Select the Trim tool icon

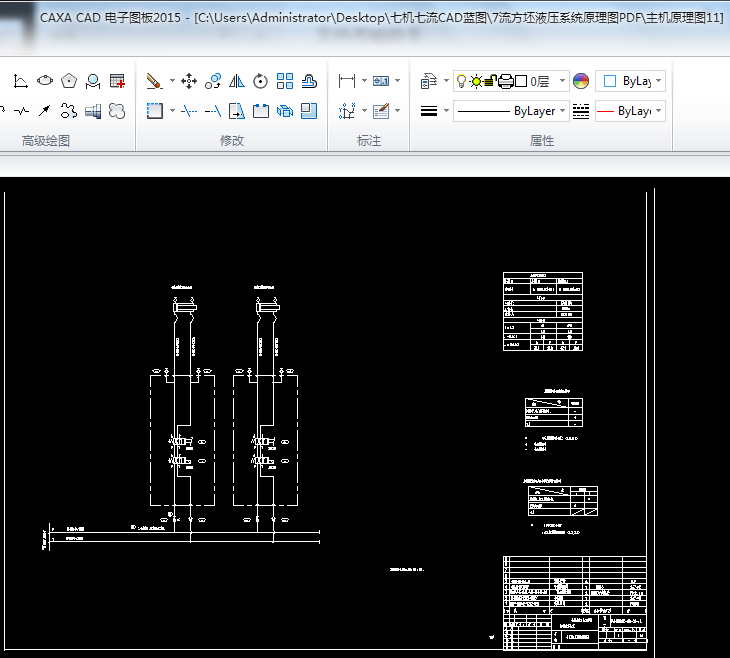(189, 111)
